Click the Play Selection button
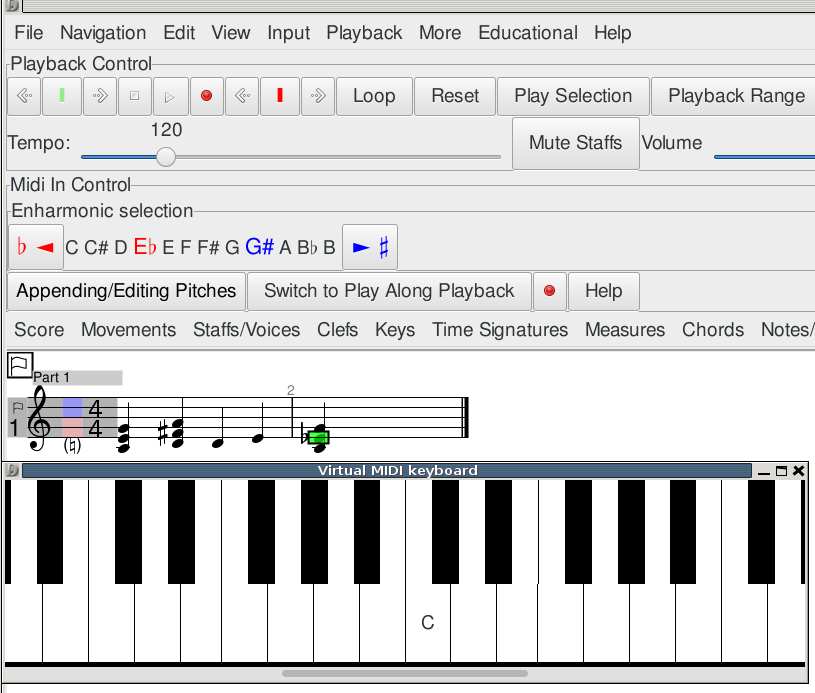The image size is (815, 693). coord(573,96)
